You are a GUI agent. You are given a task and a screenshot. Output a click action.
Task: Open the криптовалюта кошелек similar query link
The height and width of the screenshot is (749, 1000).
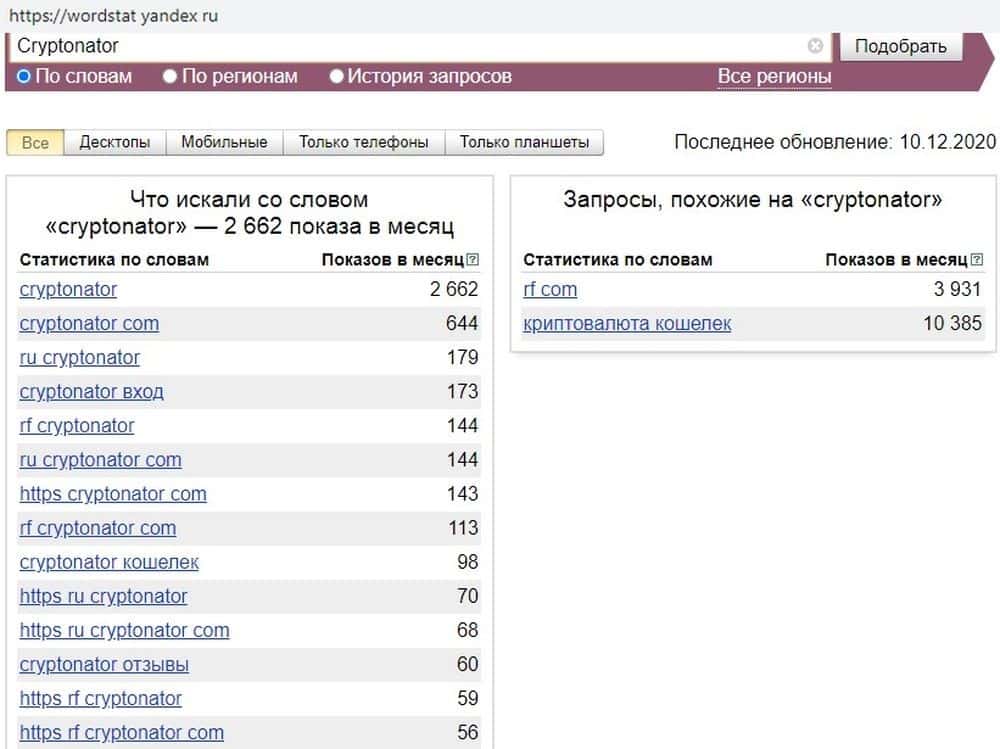(x=627, y=323)
